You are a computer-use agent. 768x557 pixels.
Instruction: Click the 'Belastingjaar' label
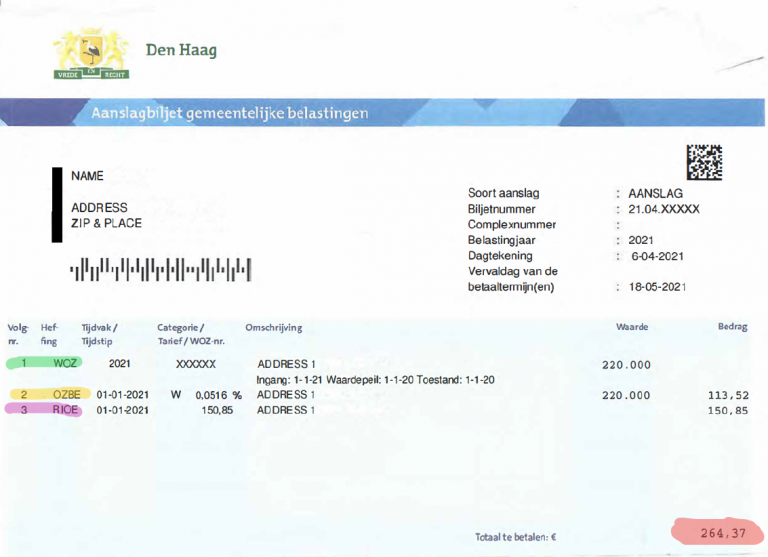(502, 240)
